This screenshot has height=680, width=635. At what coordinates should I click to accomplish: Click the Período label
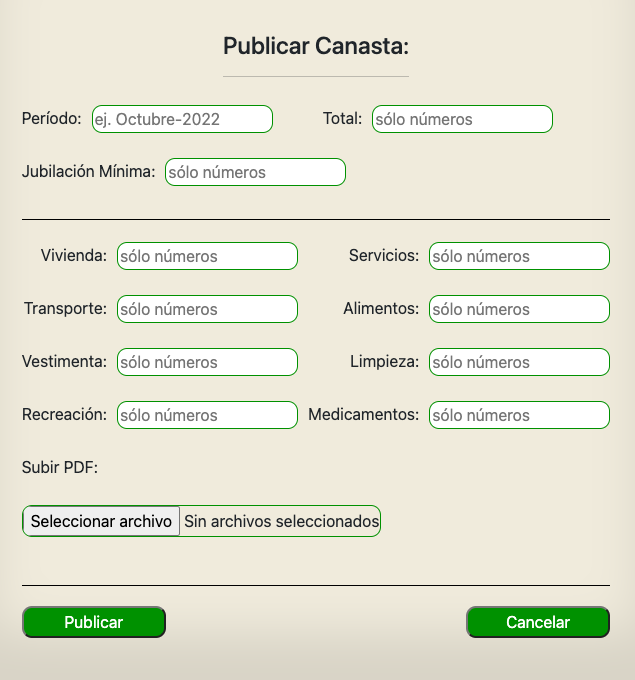[x=52, y=118]
